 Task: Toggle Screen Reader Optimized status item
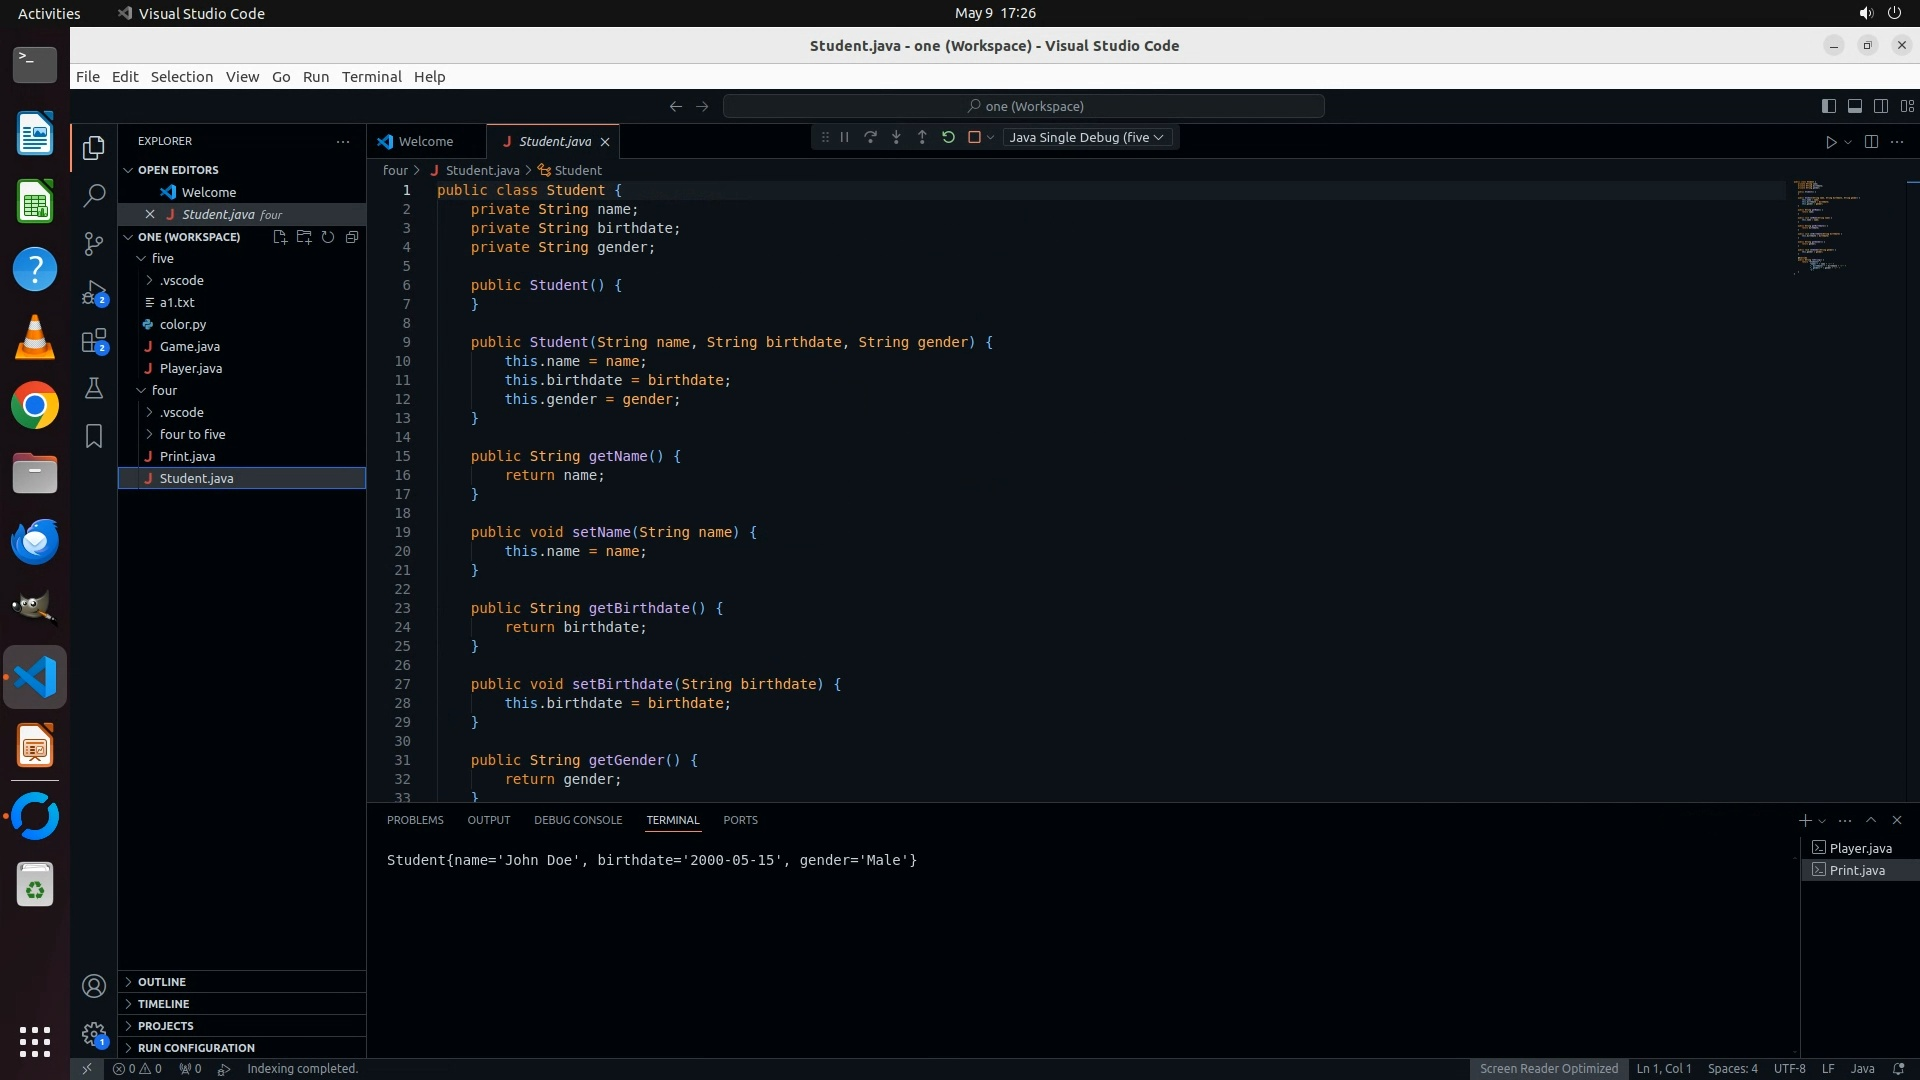pyautogui.click(x=1548, y=1068)
